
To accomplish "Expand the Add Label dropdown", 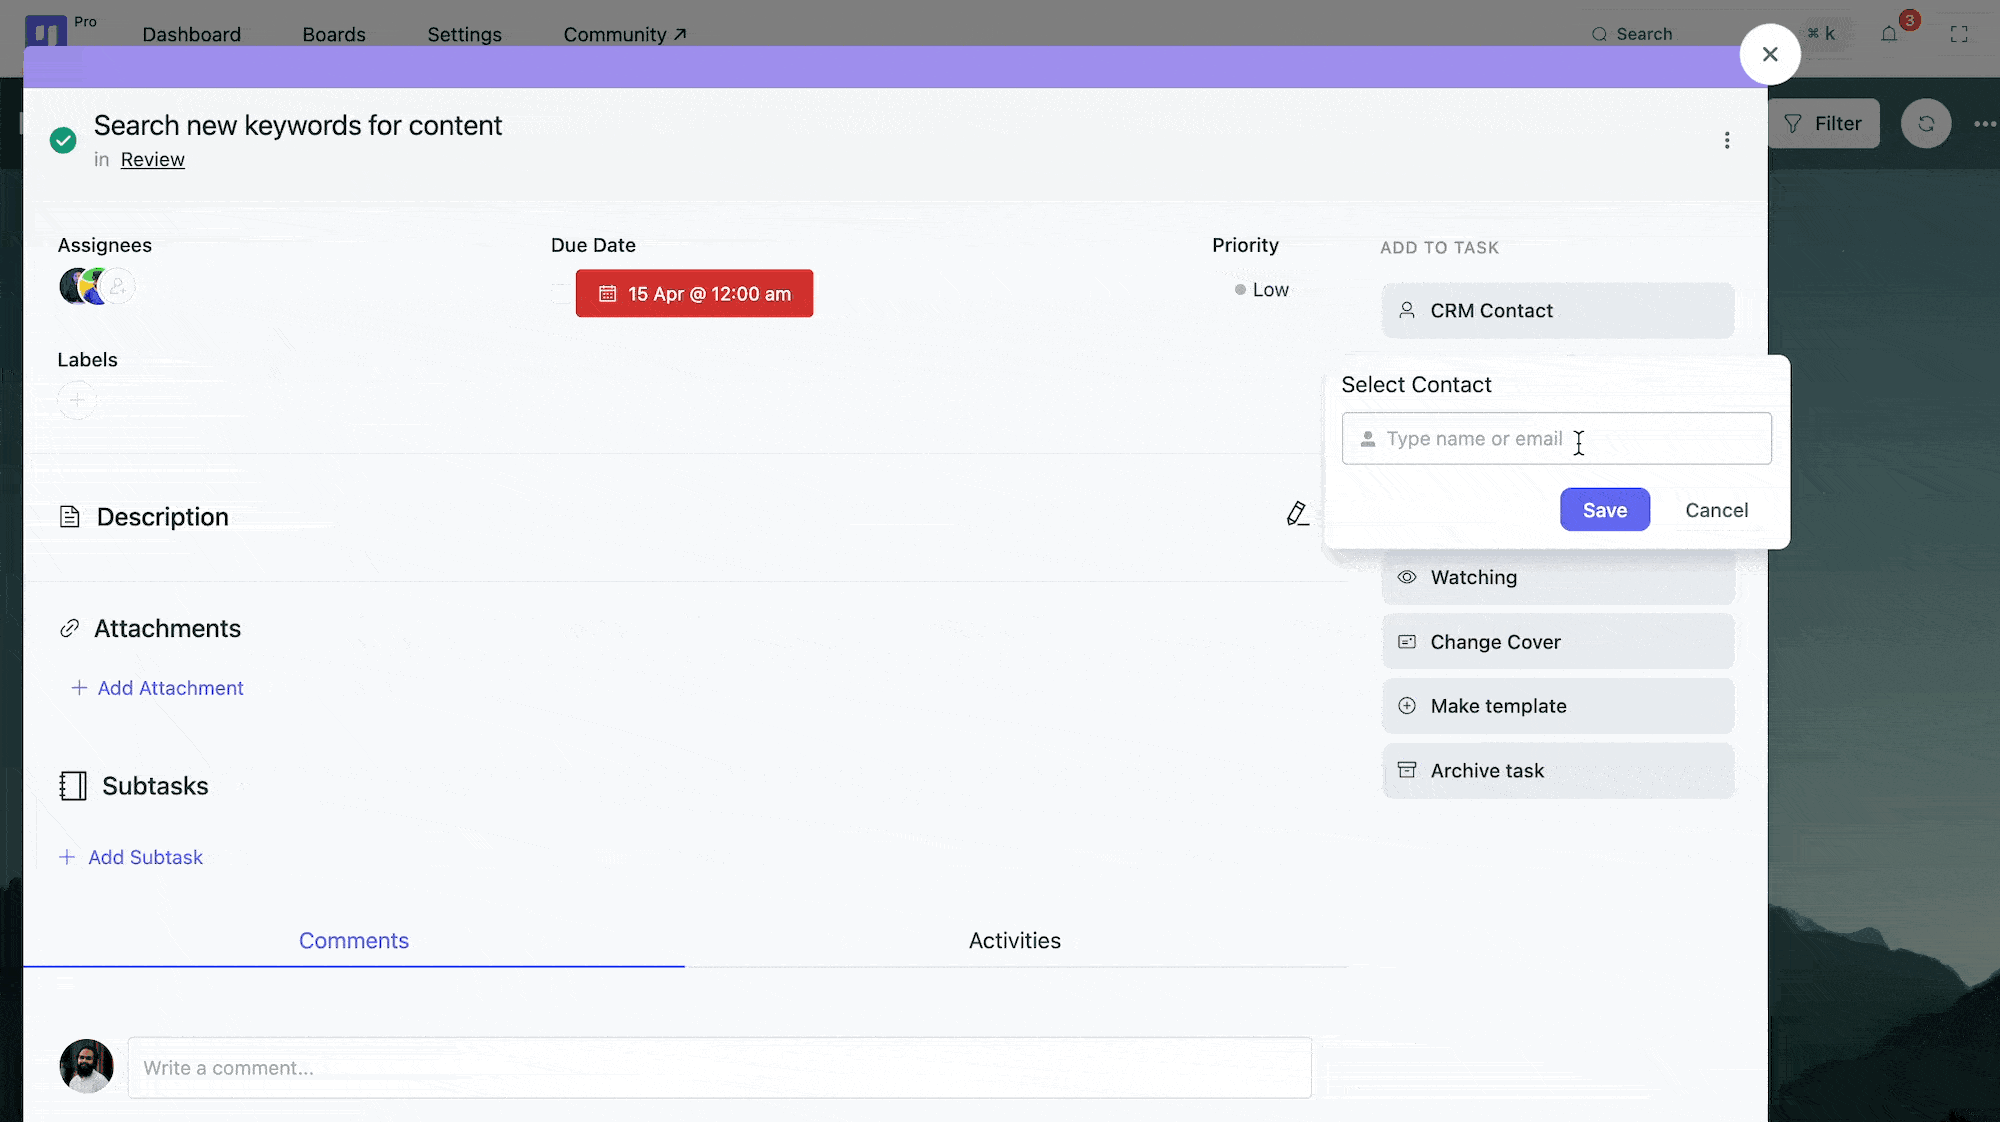I will (x=77, y=400).
